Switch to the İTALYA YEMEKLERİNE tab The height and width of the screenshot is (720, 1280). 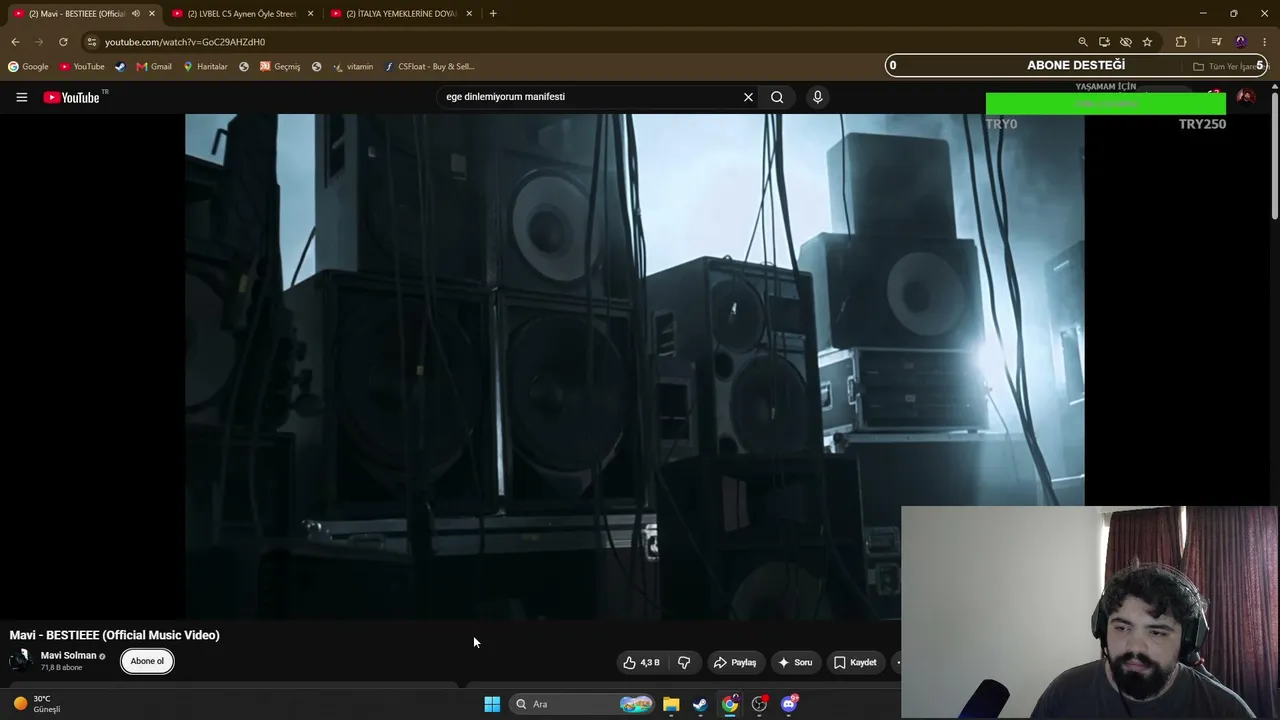pos(402,13)
